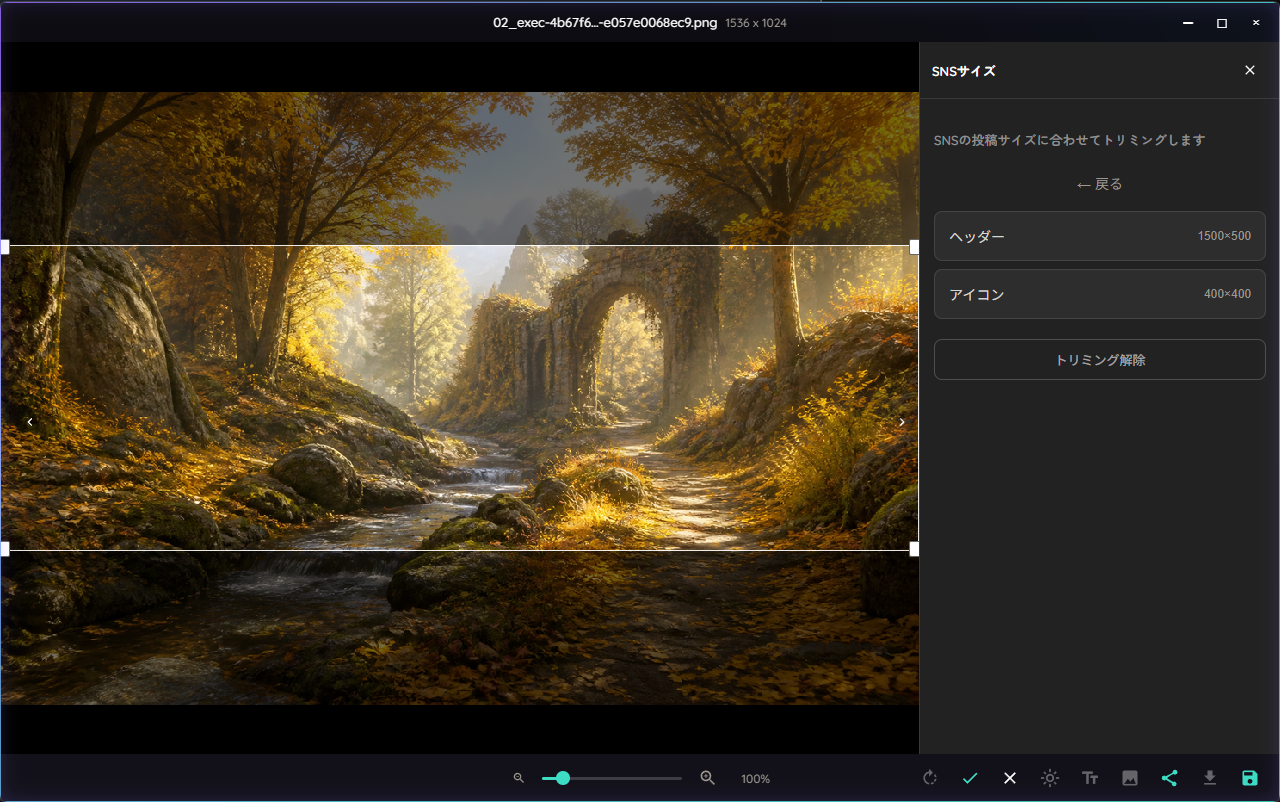Click the green save icon

[1250, 778]
